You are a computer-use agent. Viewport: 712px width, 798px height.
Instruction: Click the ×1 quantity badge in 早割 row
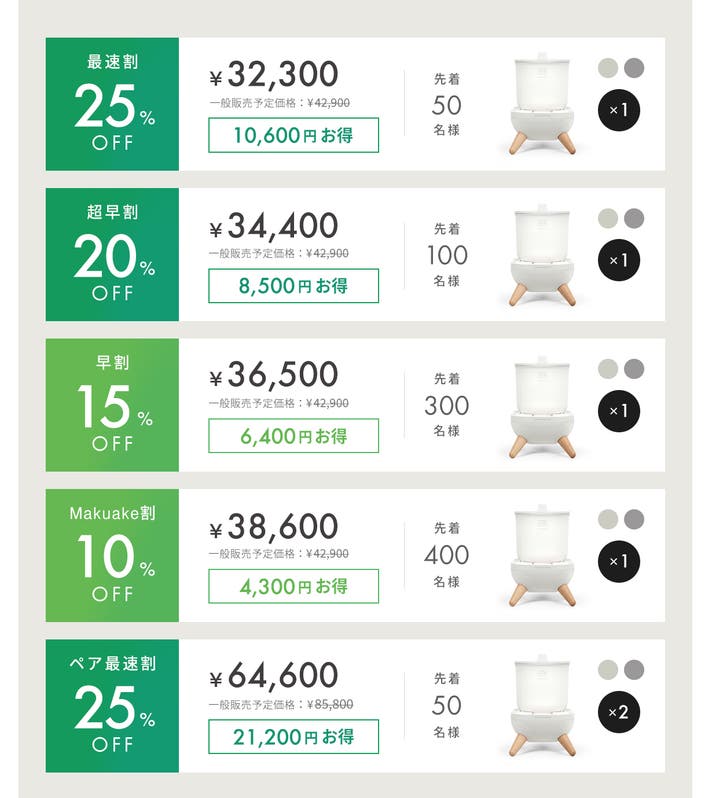click(x=621, y=411)
